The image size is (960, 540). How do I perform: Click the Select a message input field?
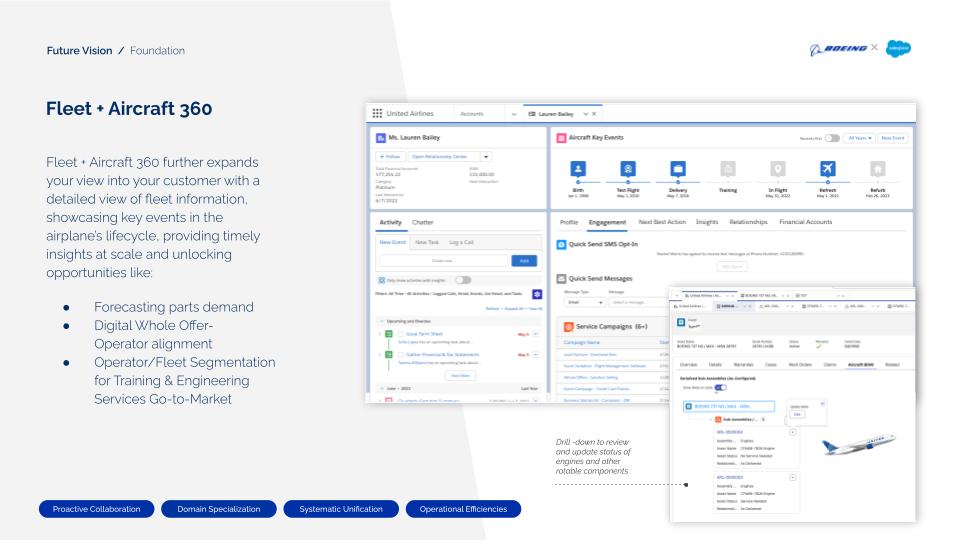point(637,302)
